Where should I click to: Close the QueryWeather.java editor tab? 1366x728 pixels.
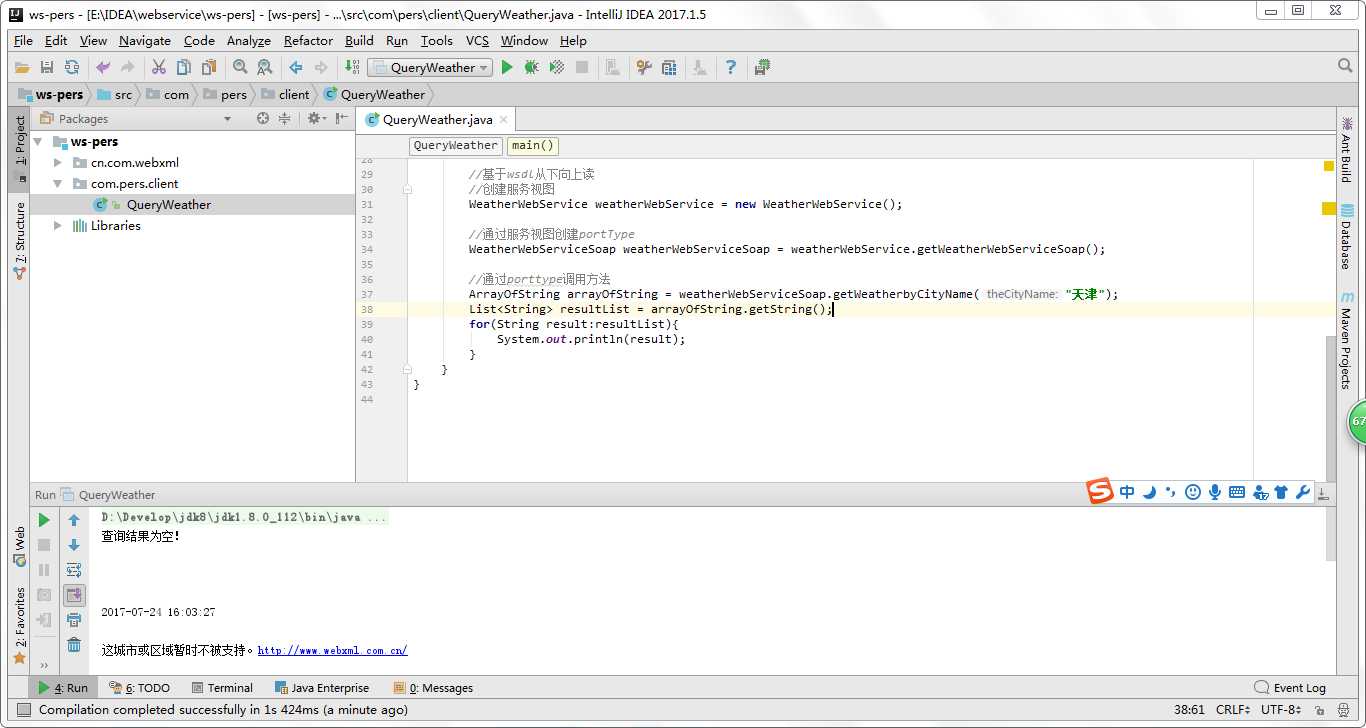click(504, 120)
